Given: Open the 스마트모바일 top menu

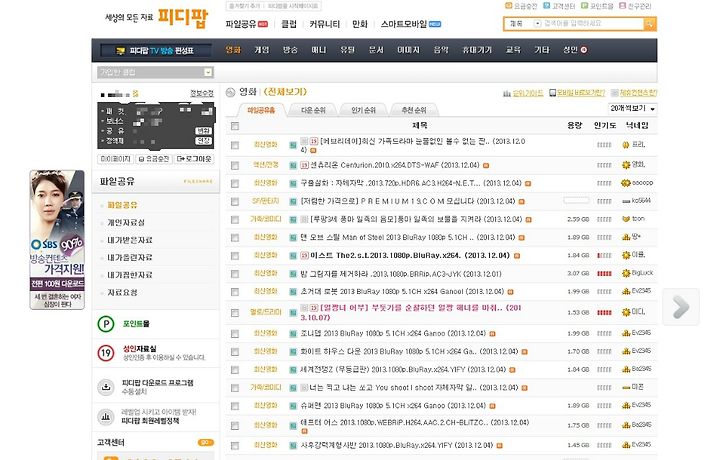Looking at the screenshot, I should pyautogui.click(x=404, y=24).
